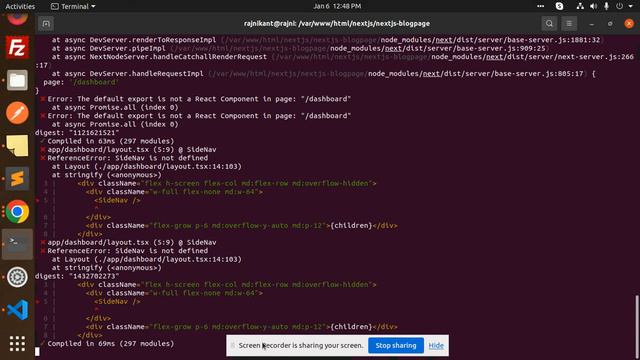Click 'Screen Recorder is sharing your screen' text

300,345
